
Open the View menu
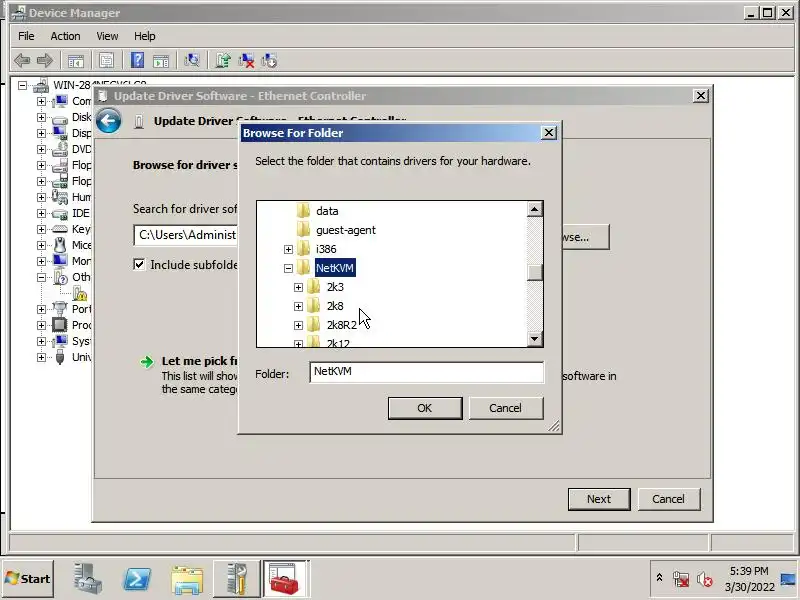107,36
